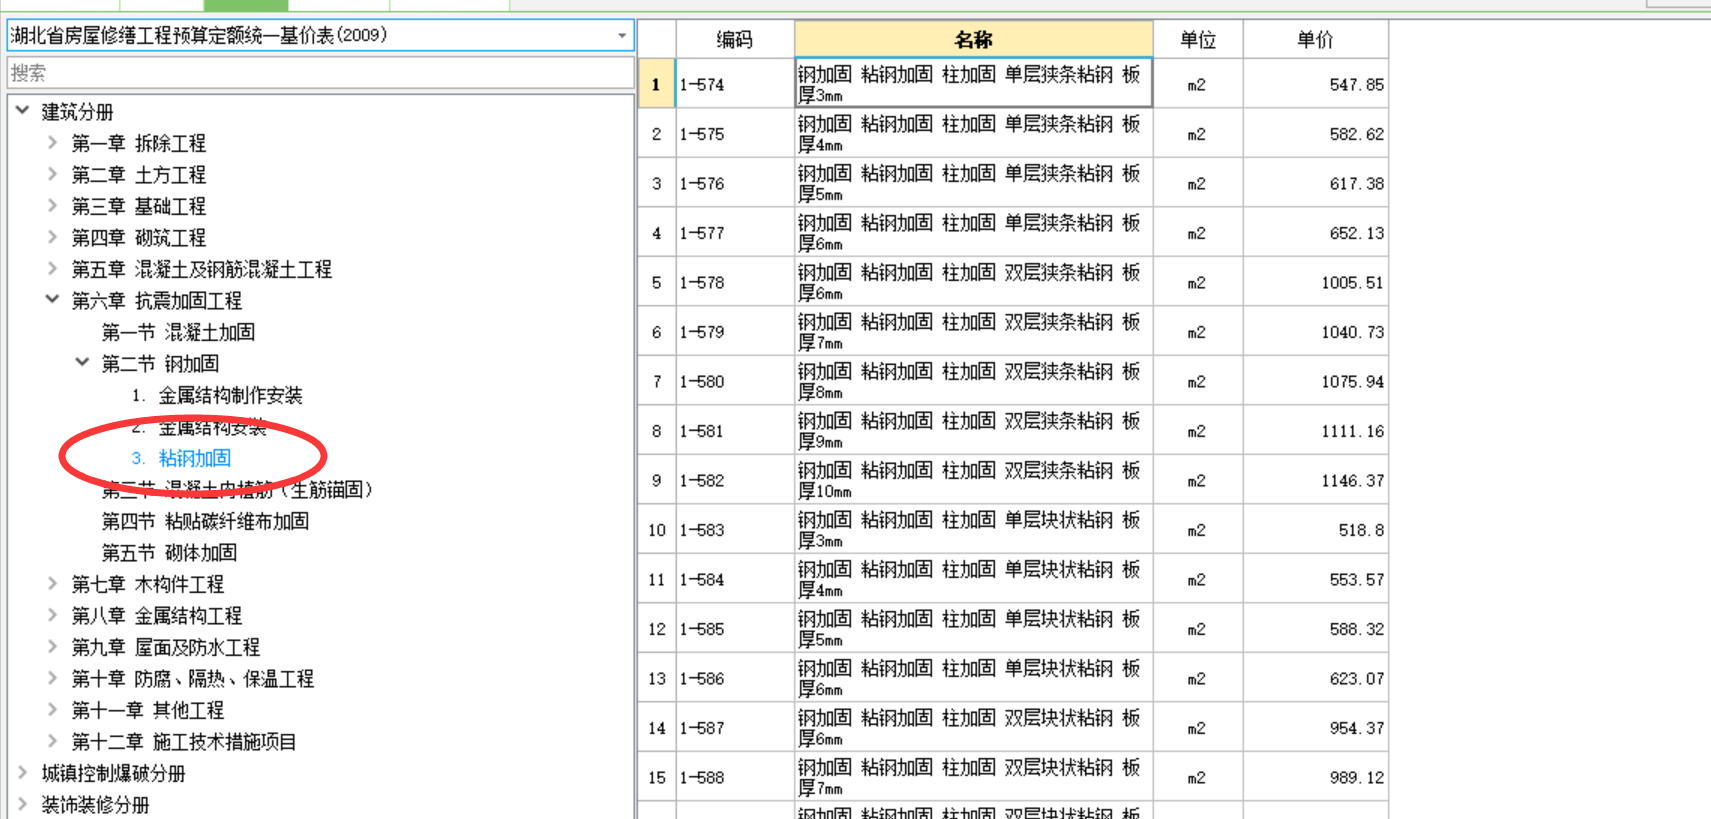Viewport: 1711px width, 819px height.
Task: Select 1. 金属结构制作安装 tree item
Action: tap(217, 395)
